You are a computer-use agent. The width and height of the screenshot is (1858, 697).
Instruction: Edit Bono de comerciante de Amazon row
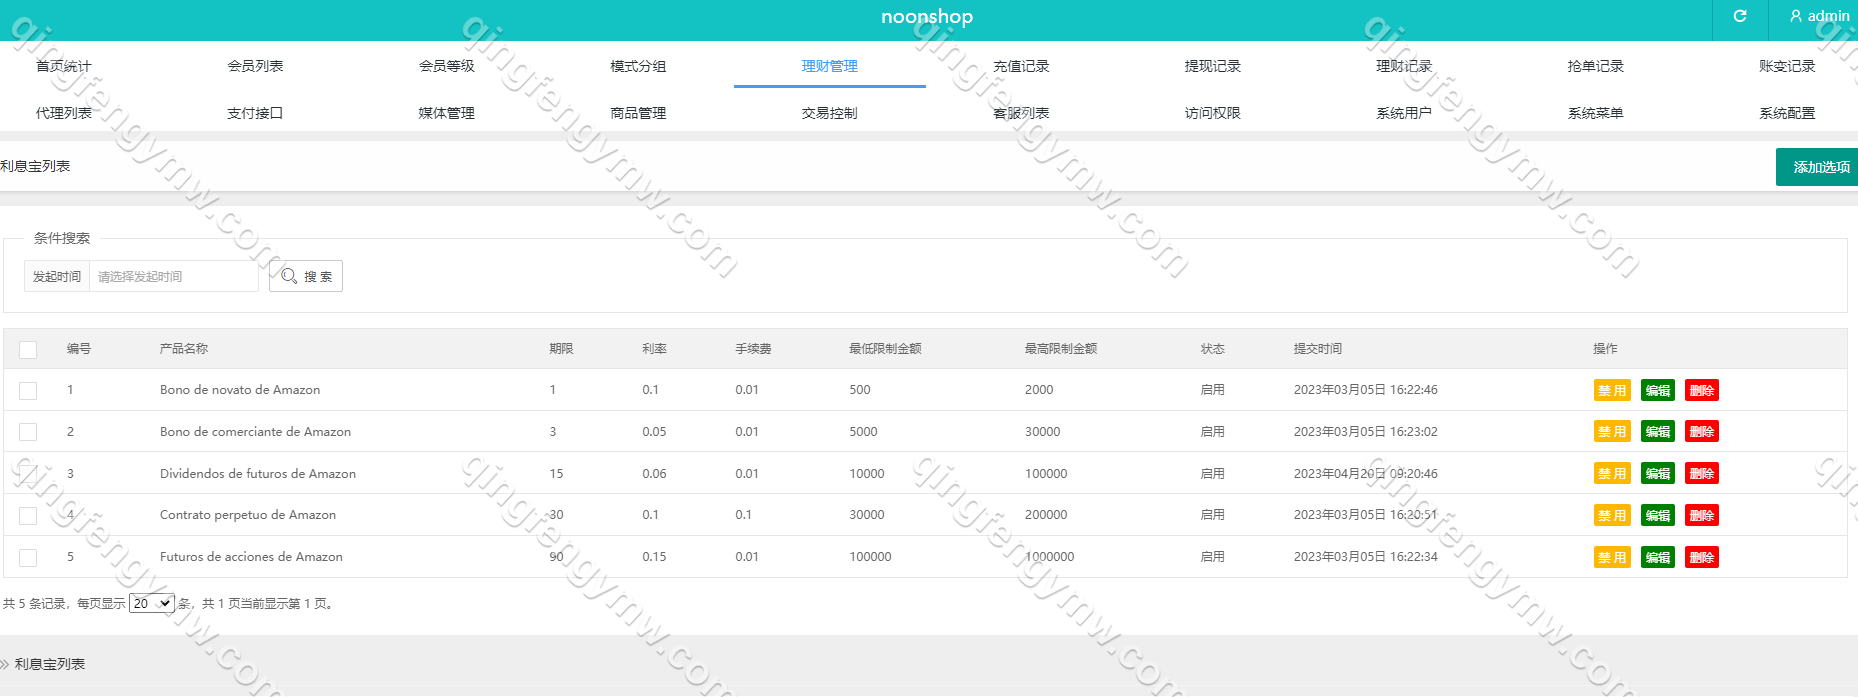coord(1658,432)
